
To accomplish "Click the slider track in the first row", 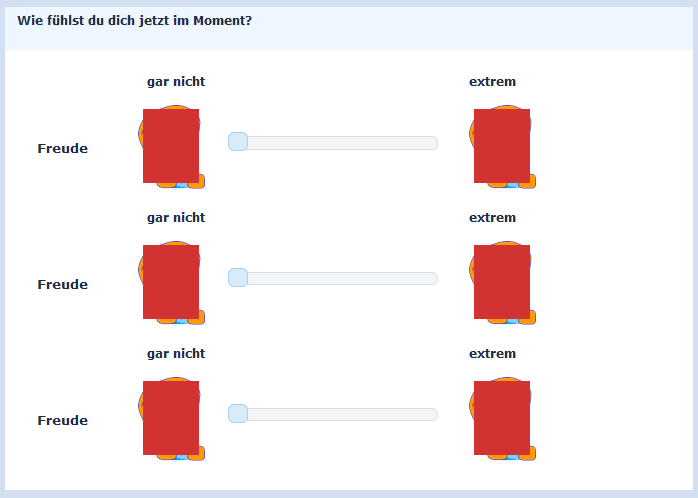I will pos(340,143).
